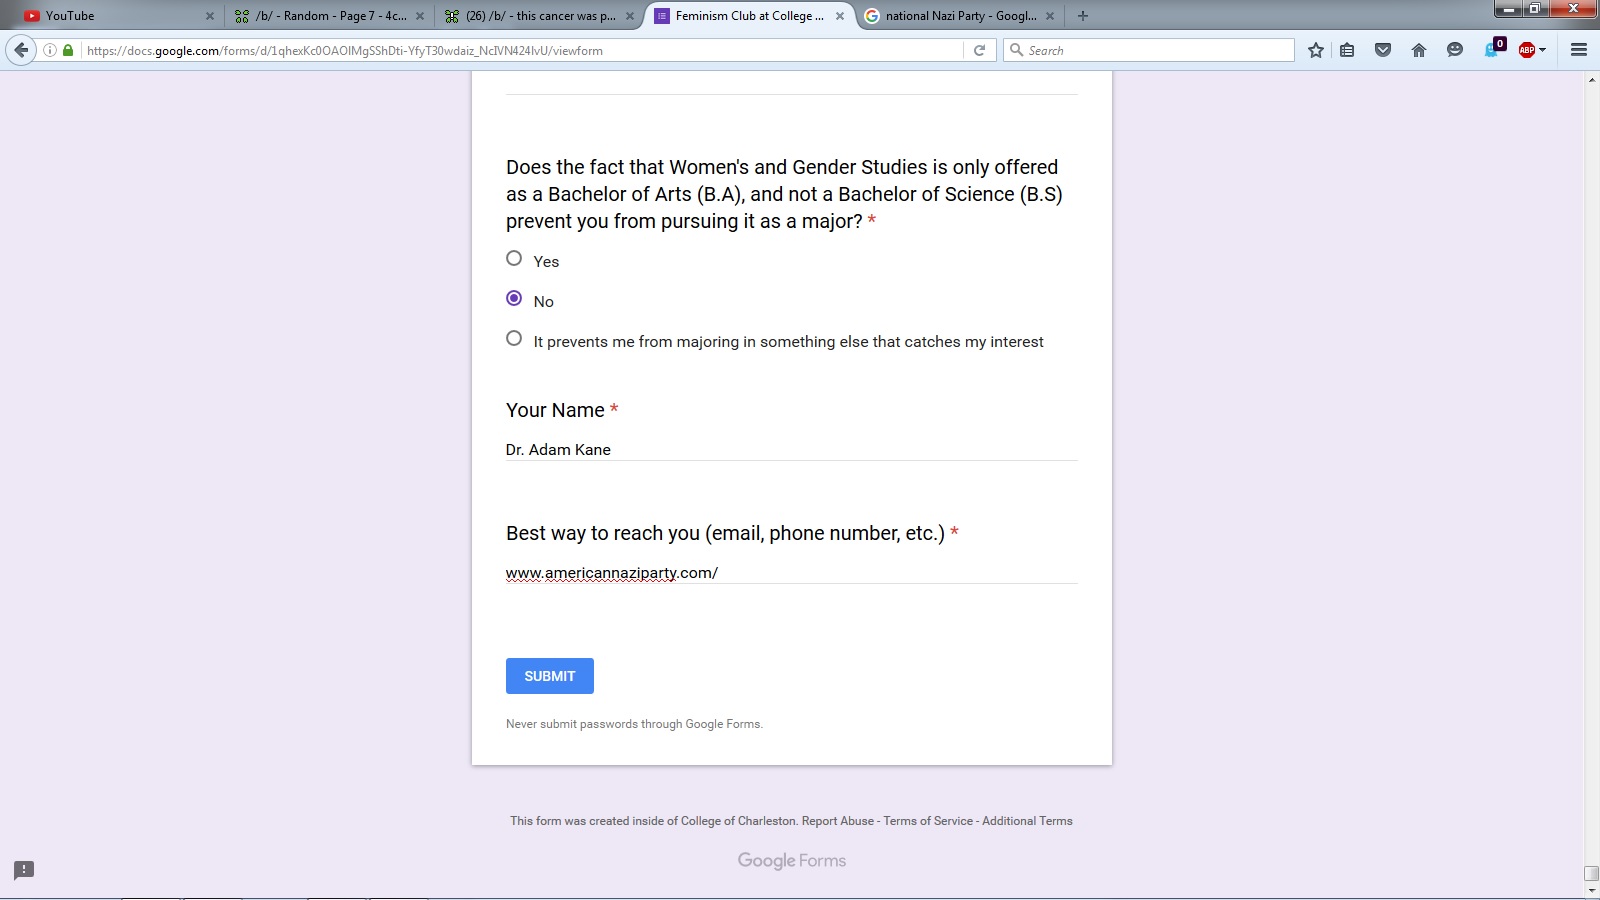Reload the page with the refresh icon
Screen dimensions: 1600x900
click(x=980, y=50)
